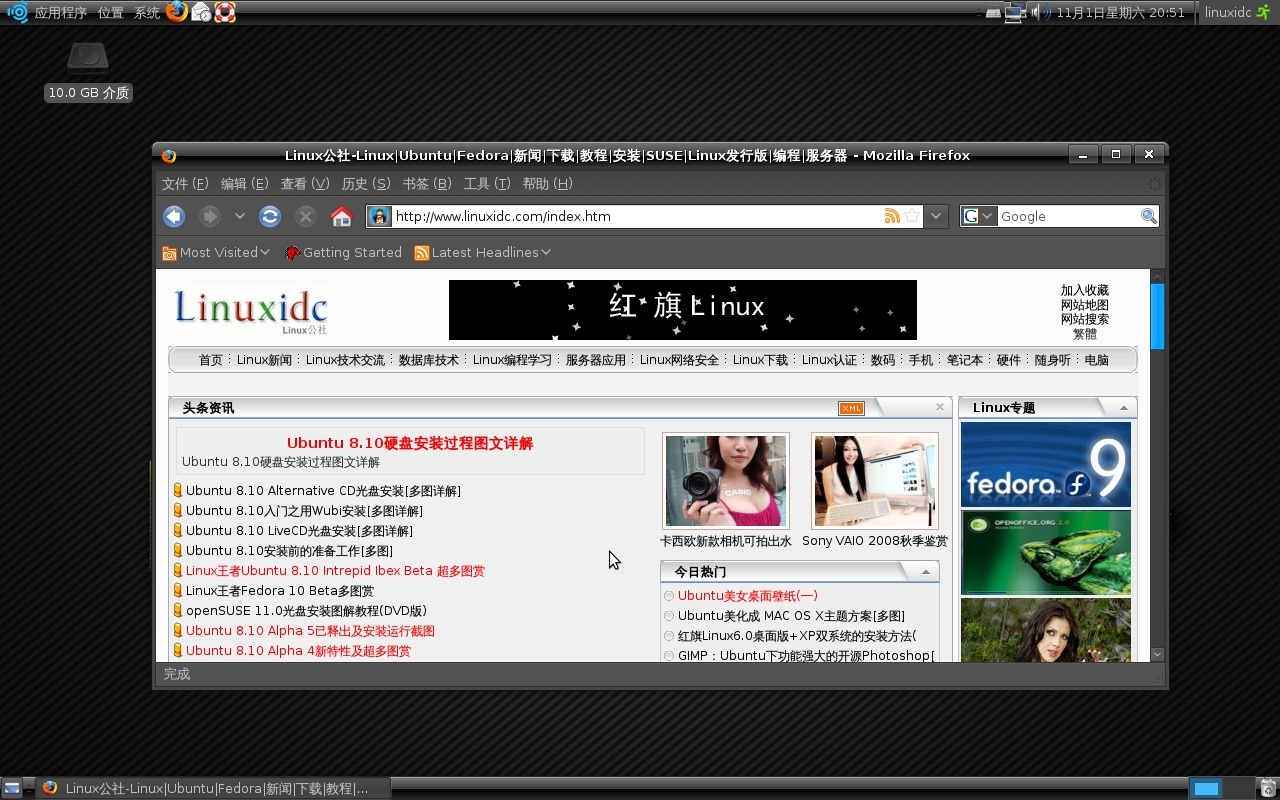Open the Sony VAIO 2008 photo thumbnail

[875, 481]
